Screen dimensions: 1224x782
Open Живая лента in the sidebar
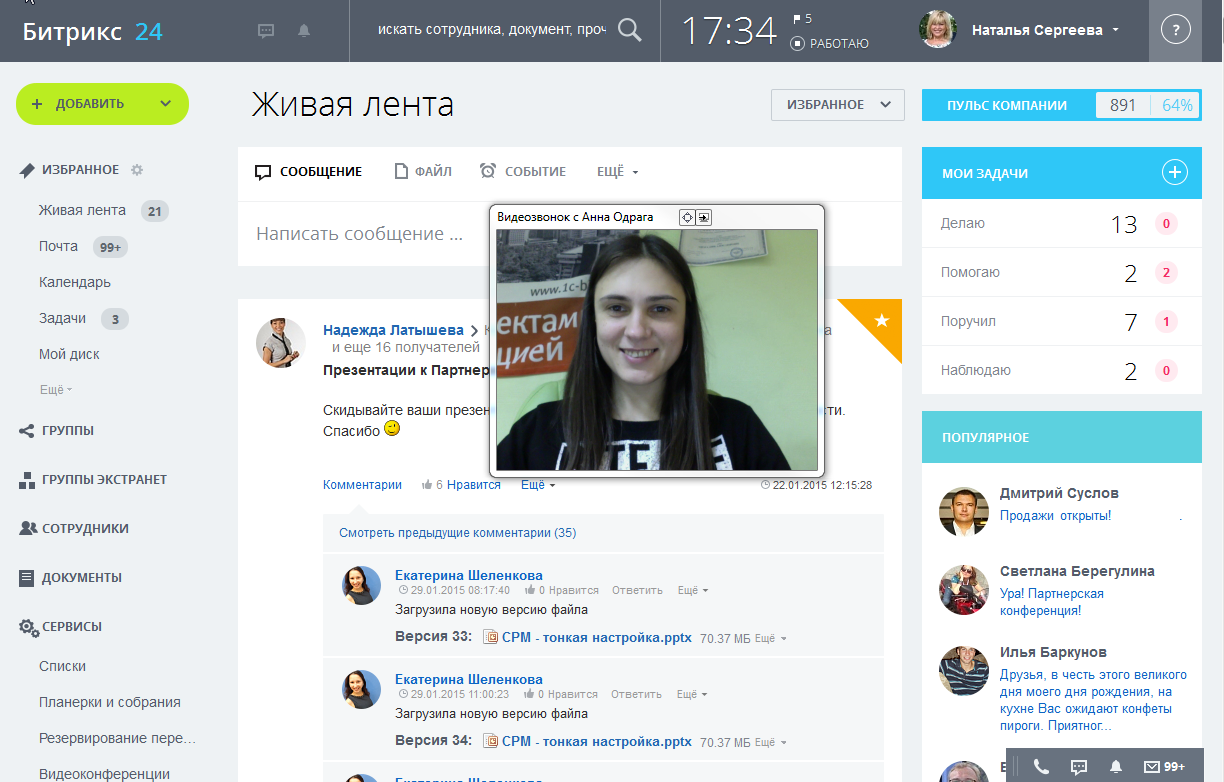[83, 210]
